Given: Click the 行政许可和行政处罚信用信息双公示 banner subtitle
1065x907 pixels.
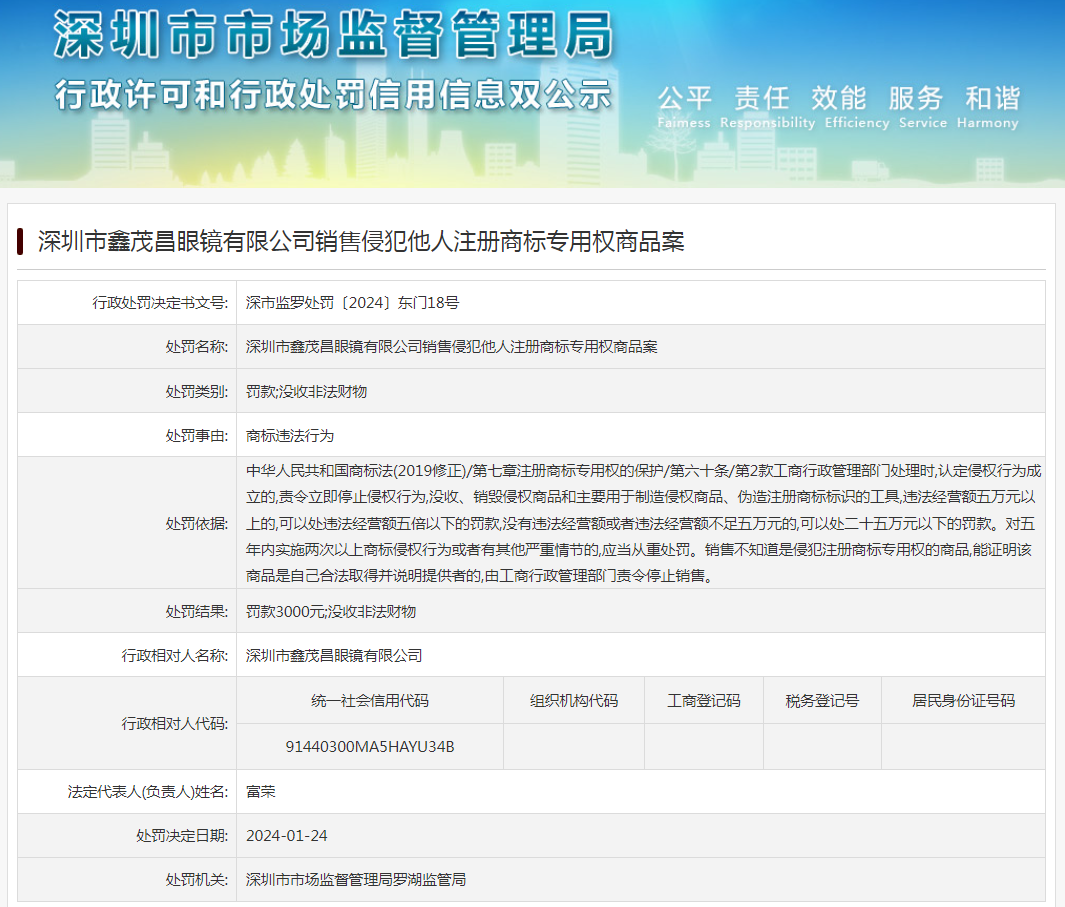Looking at the screenshot, I should (332, 95).
